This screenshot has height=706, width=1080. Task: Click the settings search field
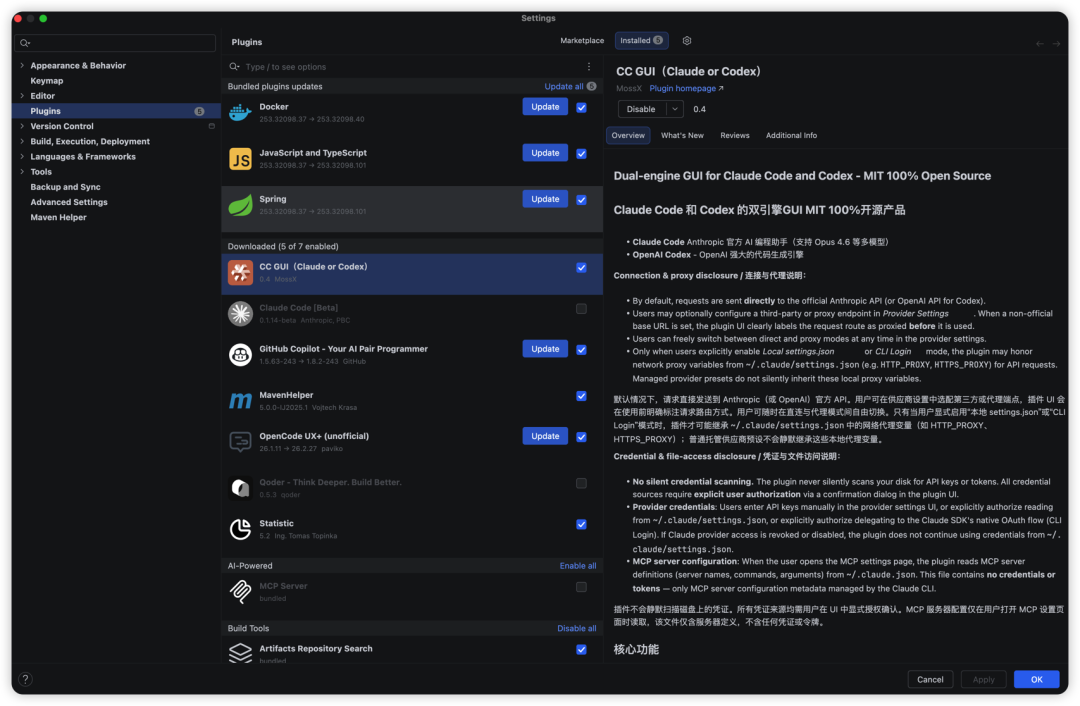(115, 43)
